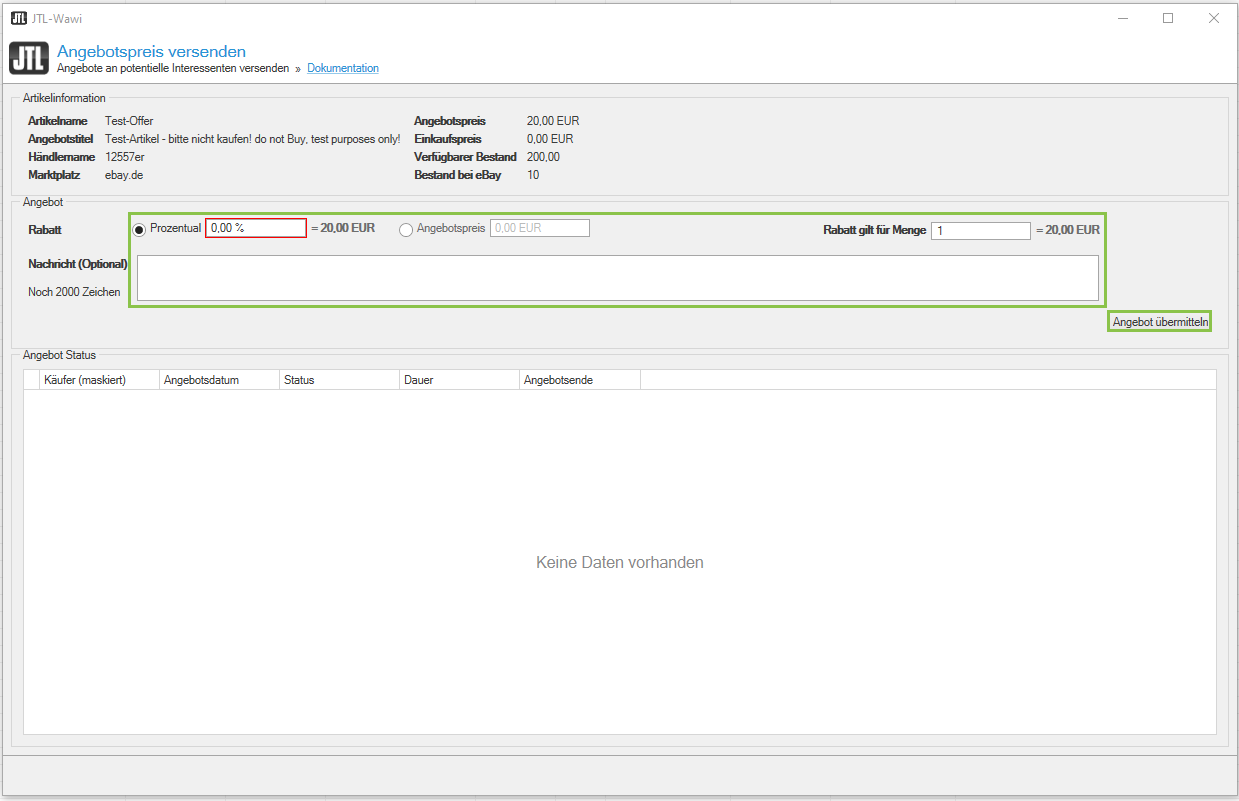Click the empty Keine Daten vorhanden table area
Image resolution: width=1239 pixels, height=801 pixels.
619,562
